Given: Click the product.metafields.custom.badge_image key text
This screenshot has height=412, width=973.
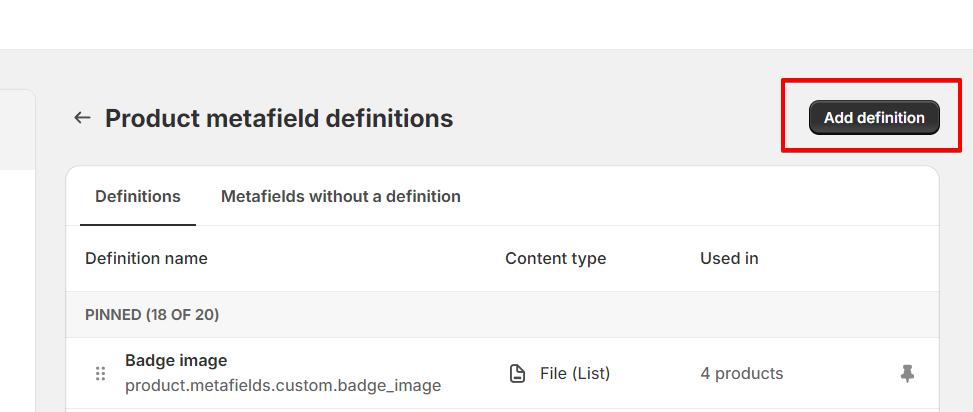Looking at the screenshot, I should [283, 385].
